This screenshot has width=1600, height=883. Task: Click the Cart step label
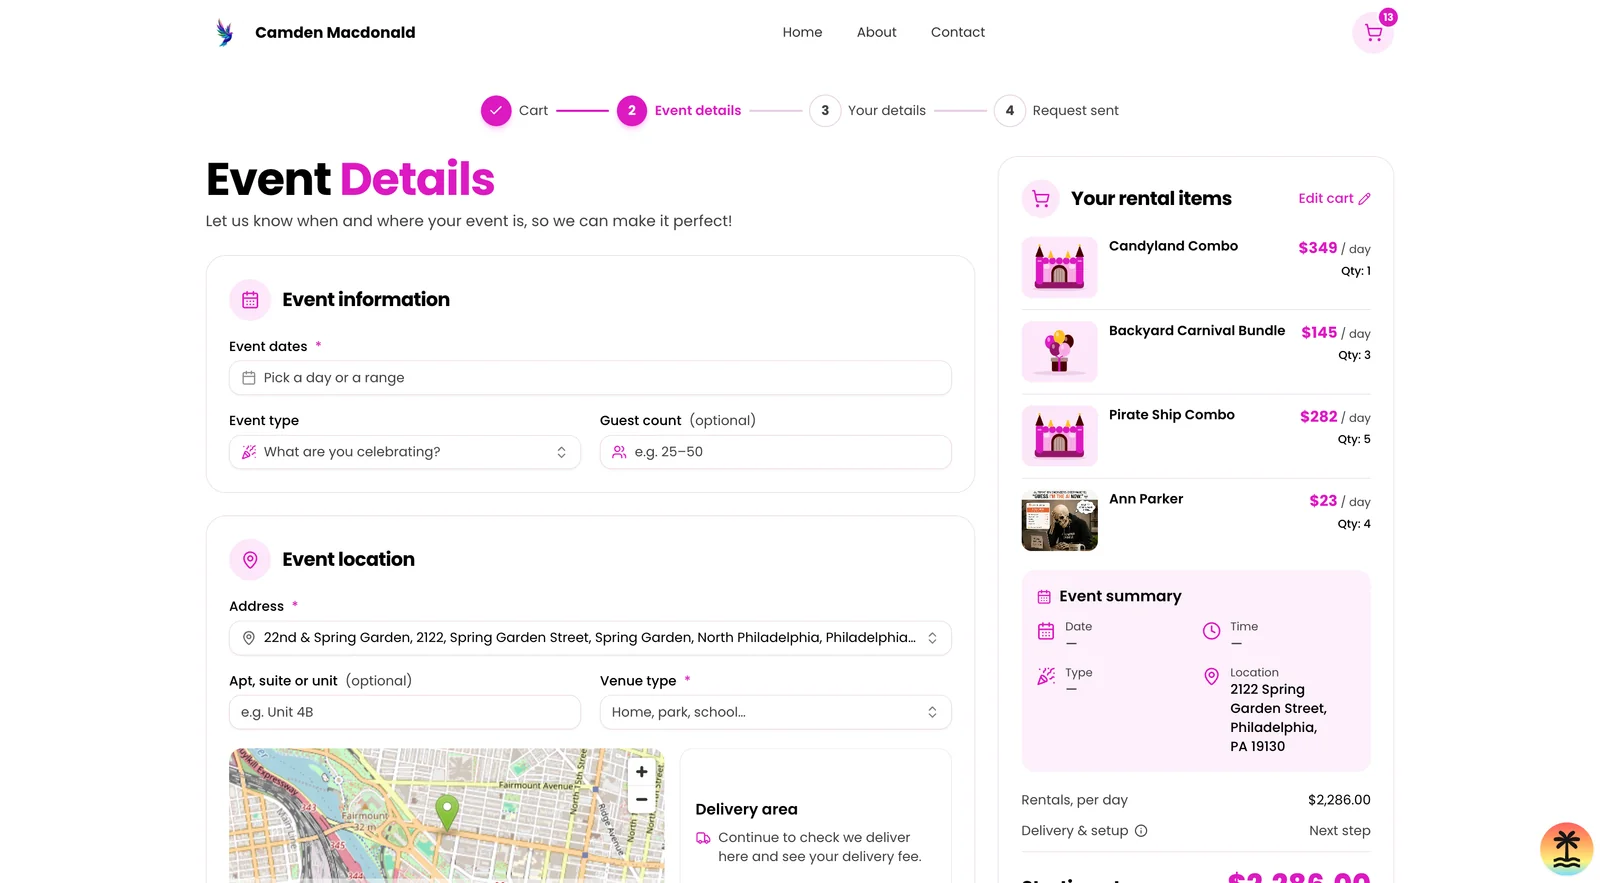pyautogui.click(x=533, y=111)
